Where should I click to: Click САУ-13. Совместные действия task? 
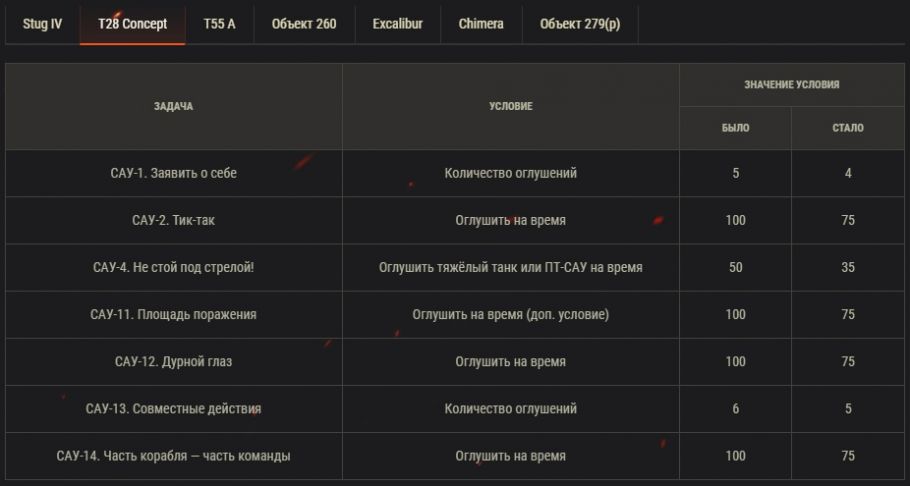(174, 408)
